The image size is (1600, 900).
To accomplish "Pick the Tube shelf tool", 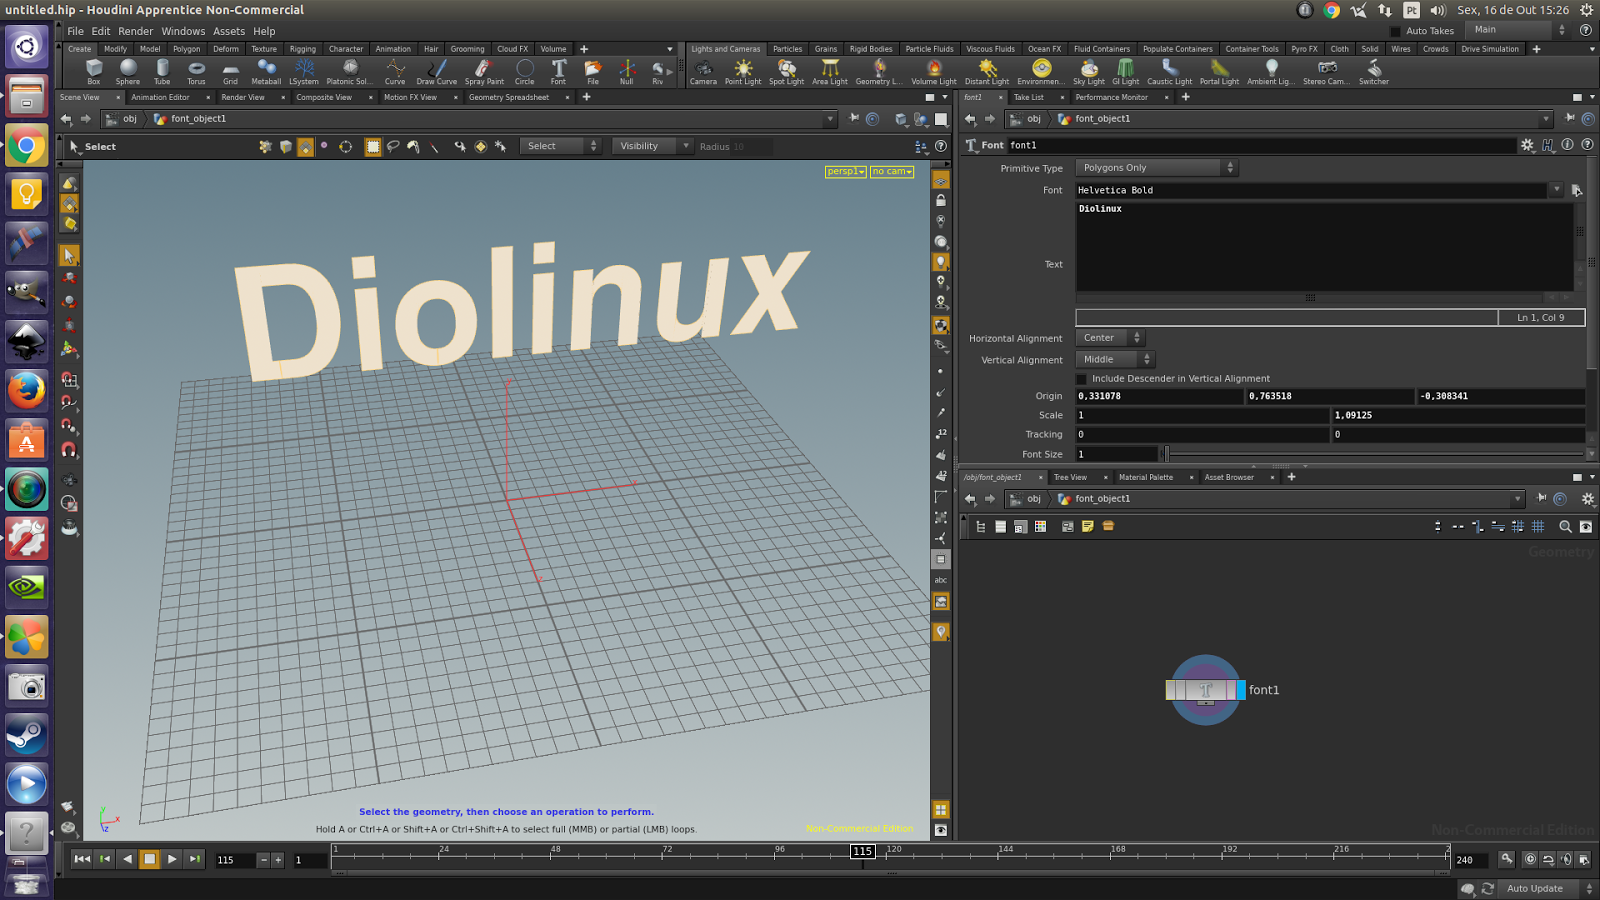I will click(162, 71).
